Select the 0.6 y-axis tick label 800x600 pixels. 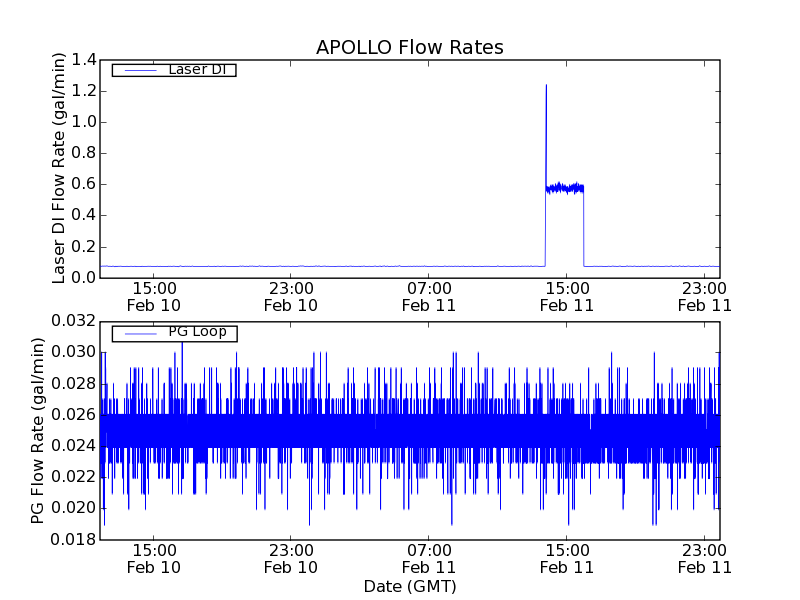[84, 184]
